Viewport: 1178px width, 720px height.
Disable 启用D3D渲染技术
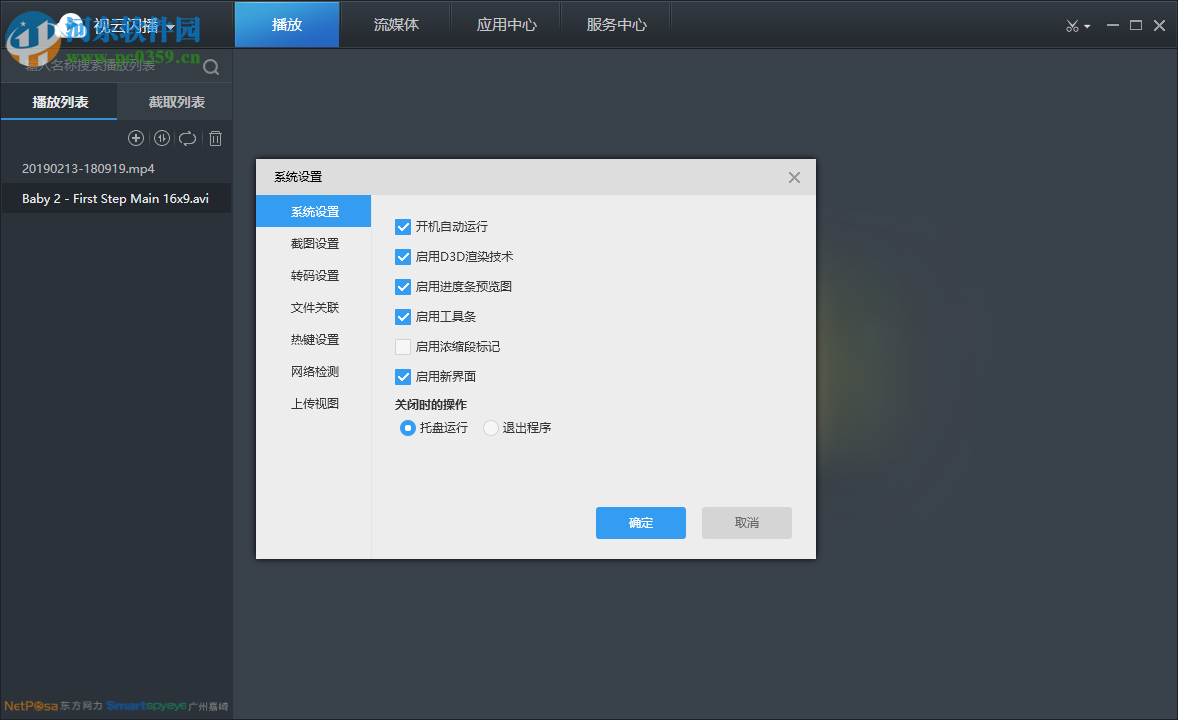(403, 257)
